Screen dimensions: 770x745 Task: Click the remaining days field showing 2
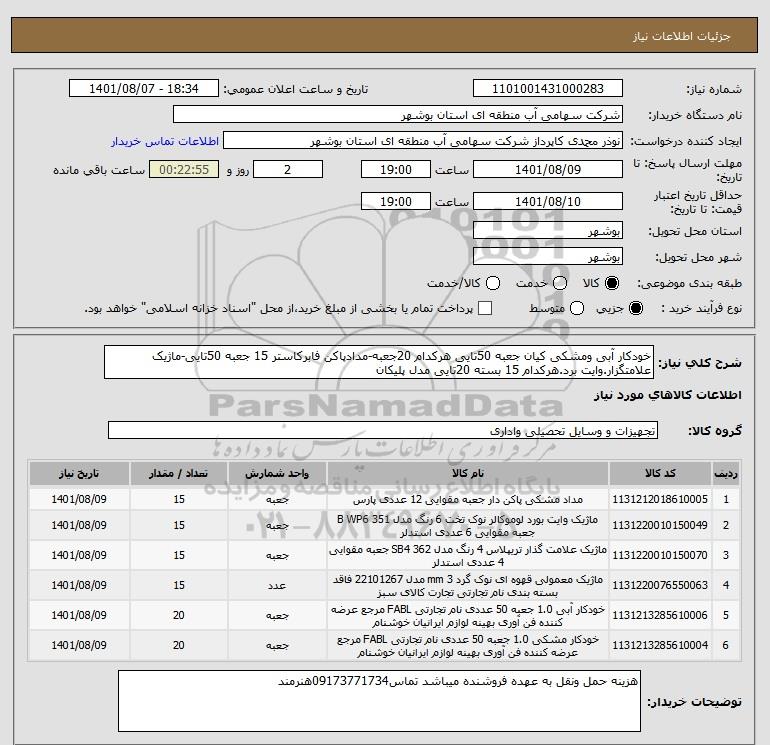(x=288, y=169)
